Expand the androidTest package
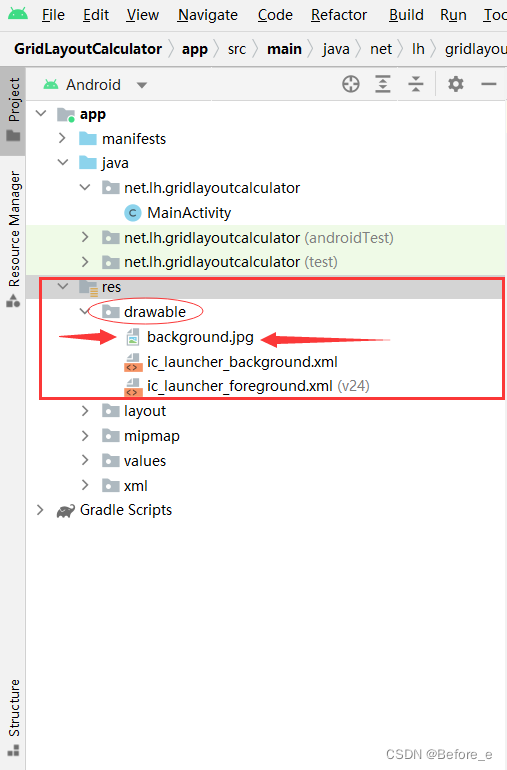507x770 pixels. (x=85, y=238)
